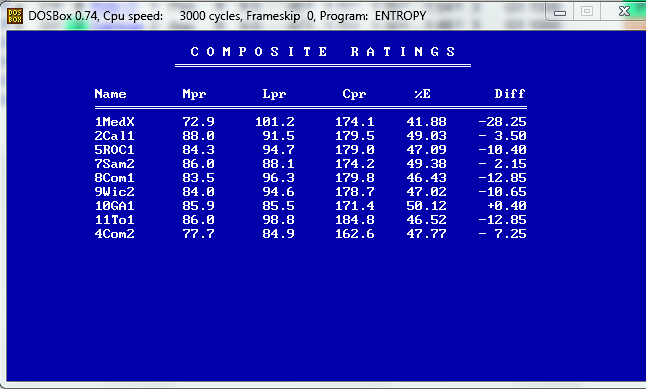The height and width of the screenshot is (389, 646).
Task: Click %E value 49.03
Action: (426, 136)
